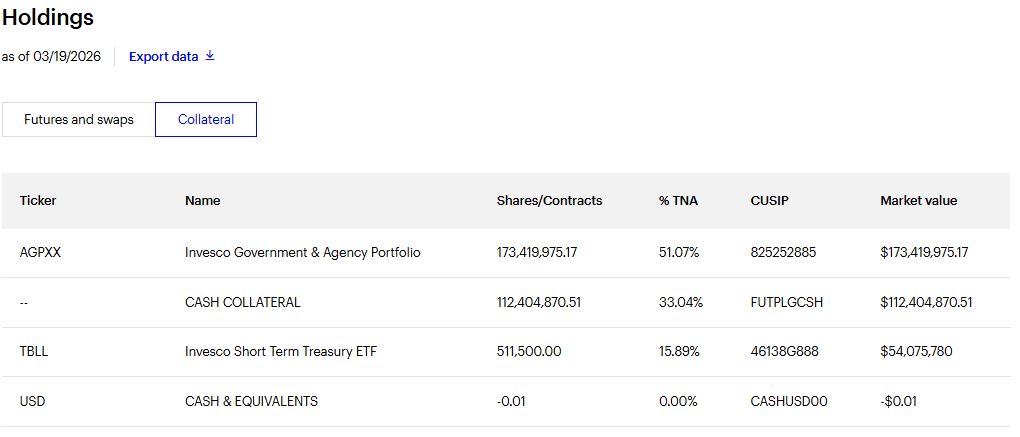
Task: Select the TBLL ticker cell
Action: pyautogui.click(x=35, y=351)
